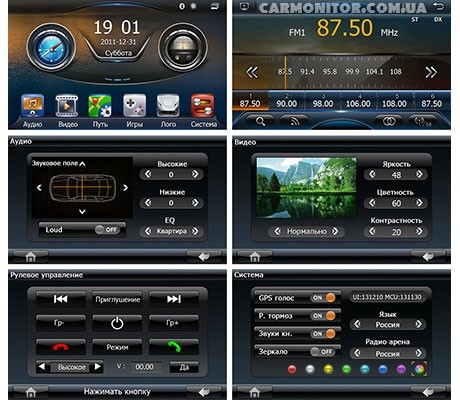Pick the green theme color dot

[x=347, y=369]
